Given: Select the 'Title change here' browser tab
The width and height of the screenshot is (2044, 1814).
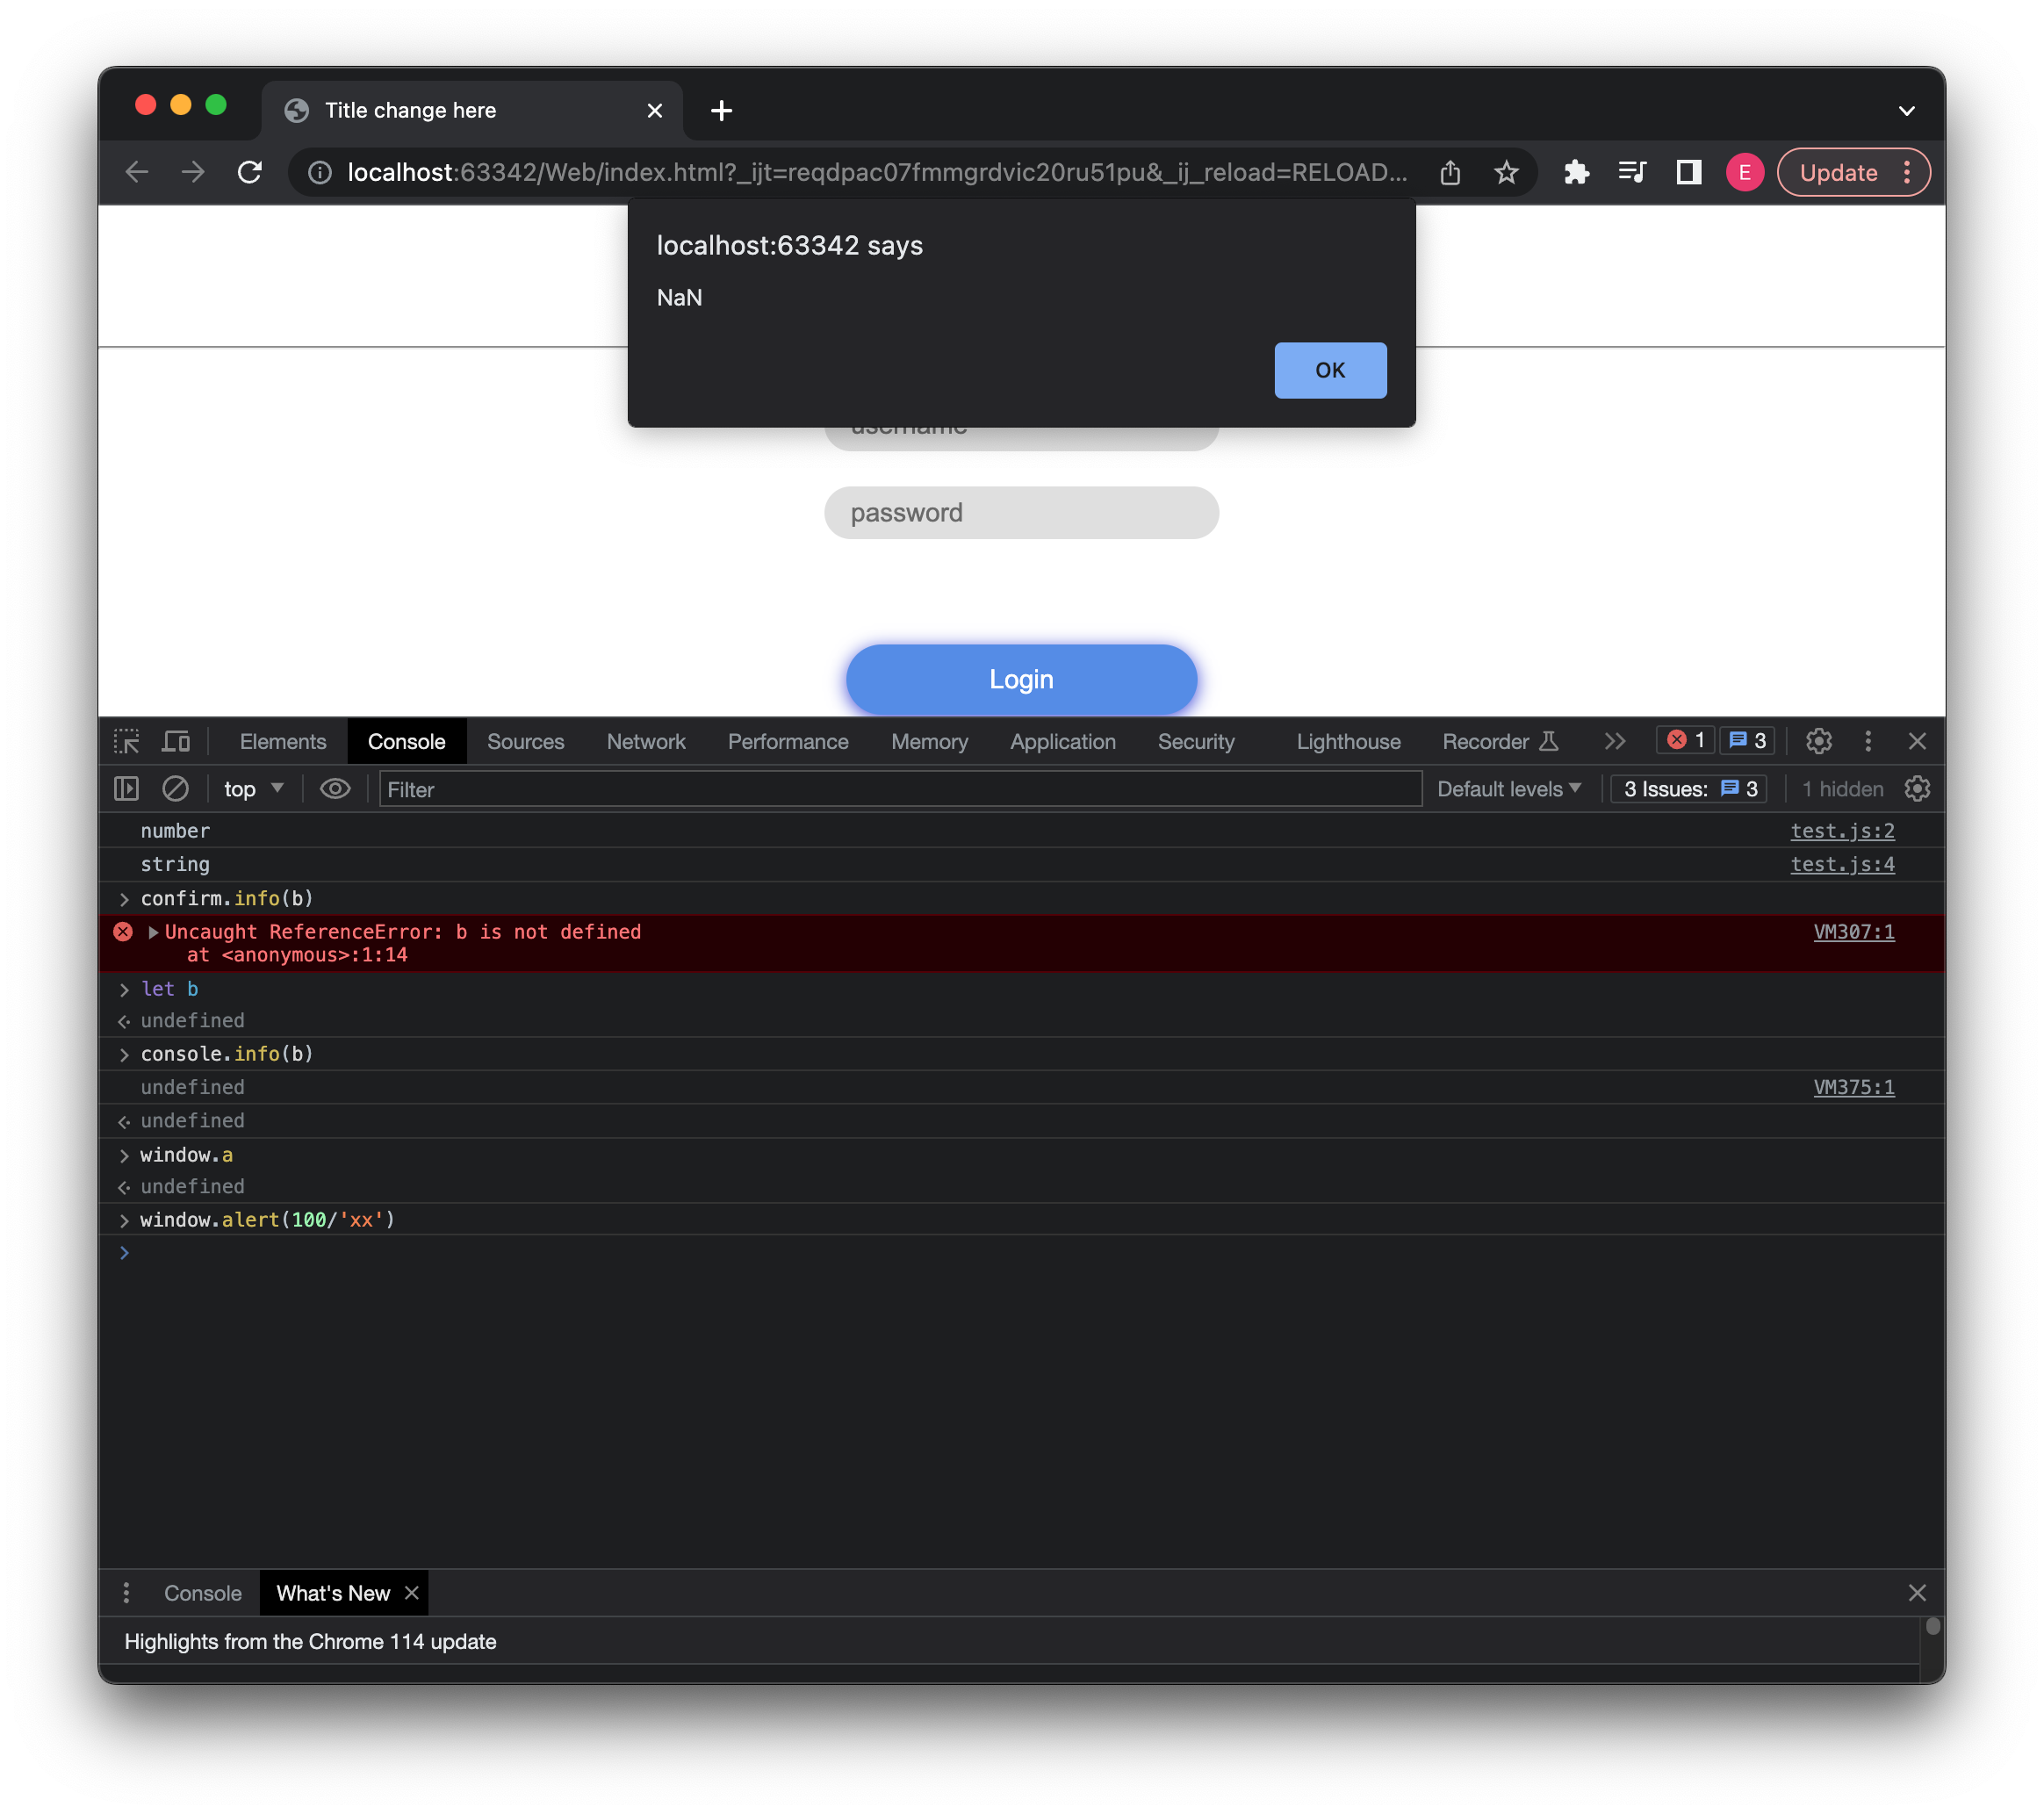Looking at the screenshot, I should click(472, 110).
